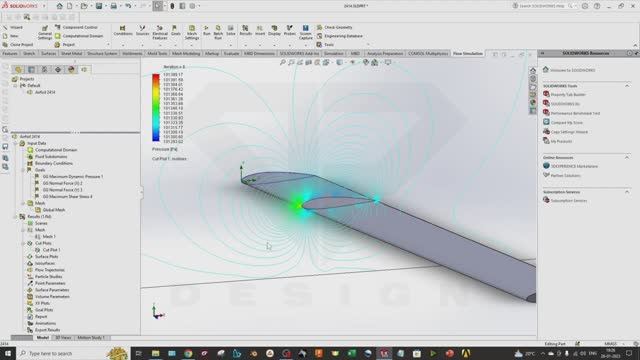Open the PropertyManager panel tab
Viewport: 640px width, 360px height.
[x=31, y=69]
